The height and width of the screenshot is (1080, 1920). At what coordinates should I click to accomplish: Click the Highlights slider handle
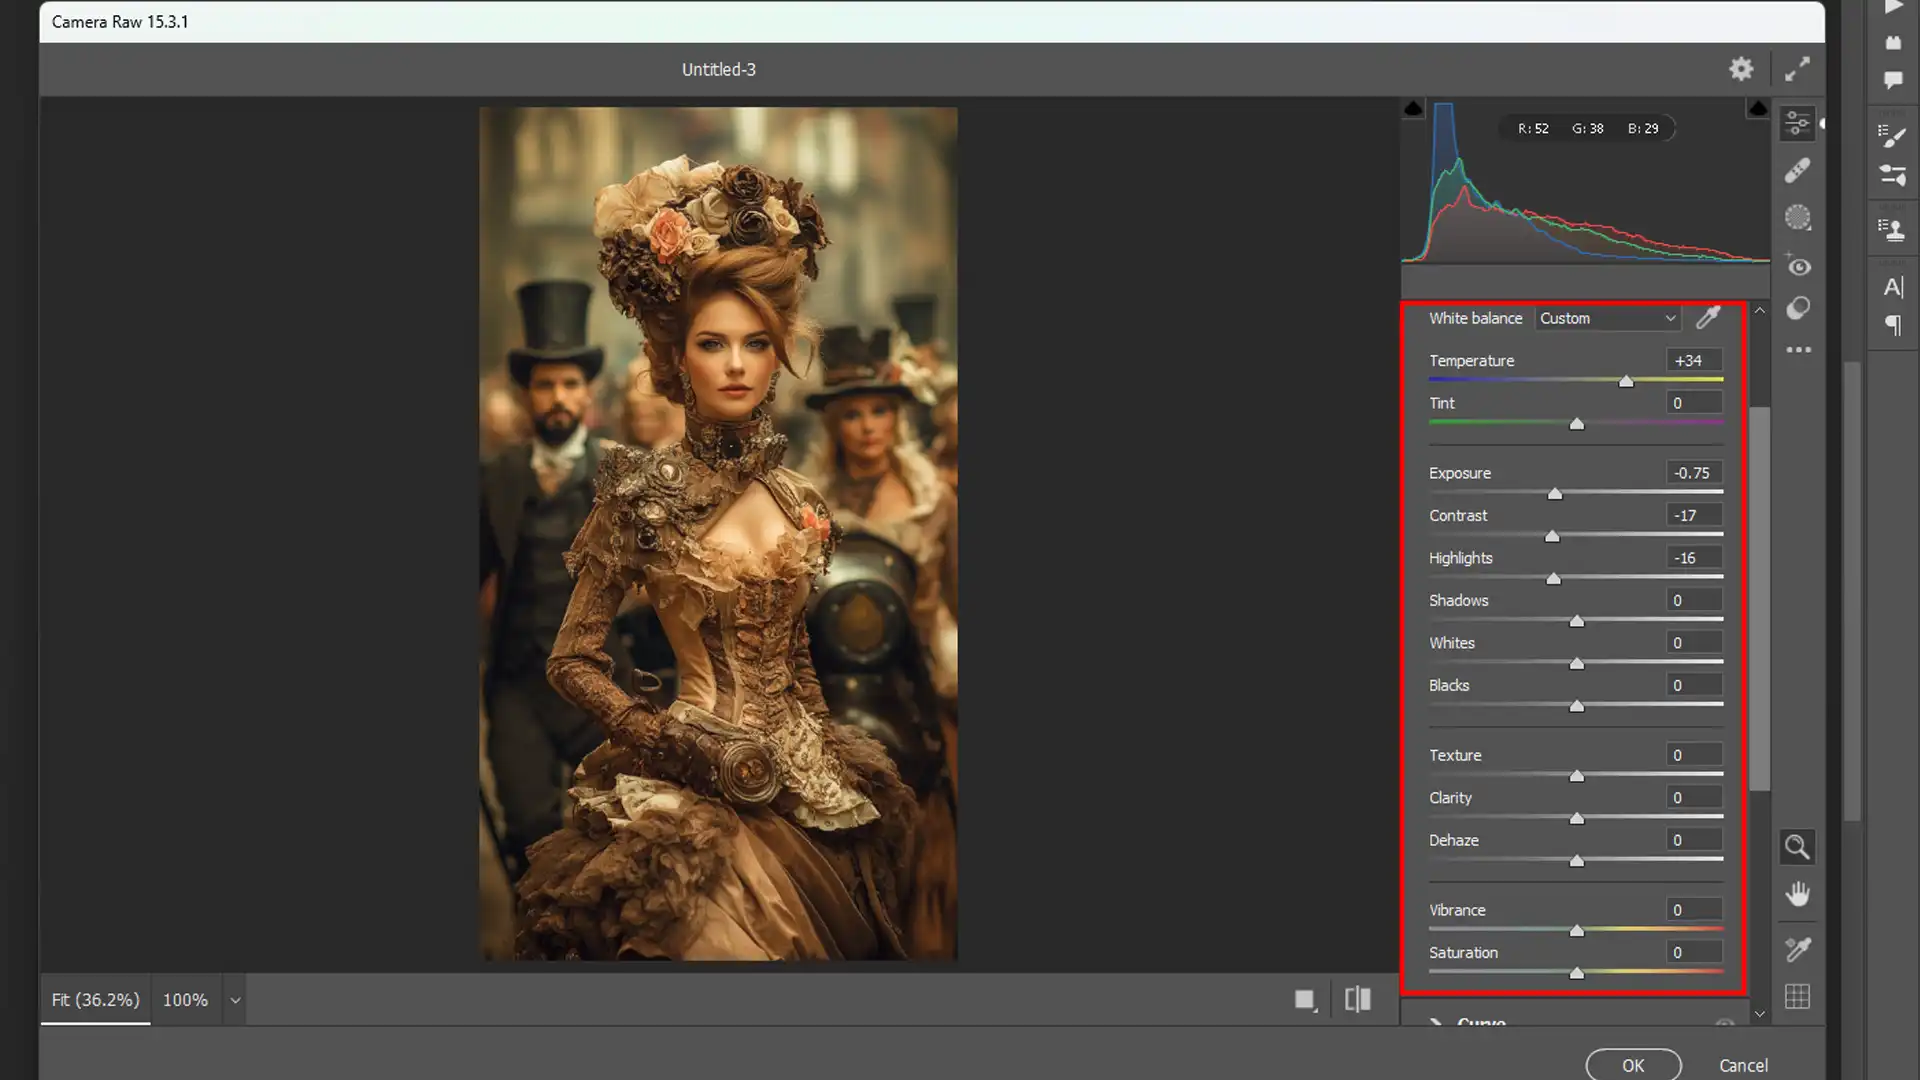(1553, 579)
